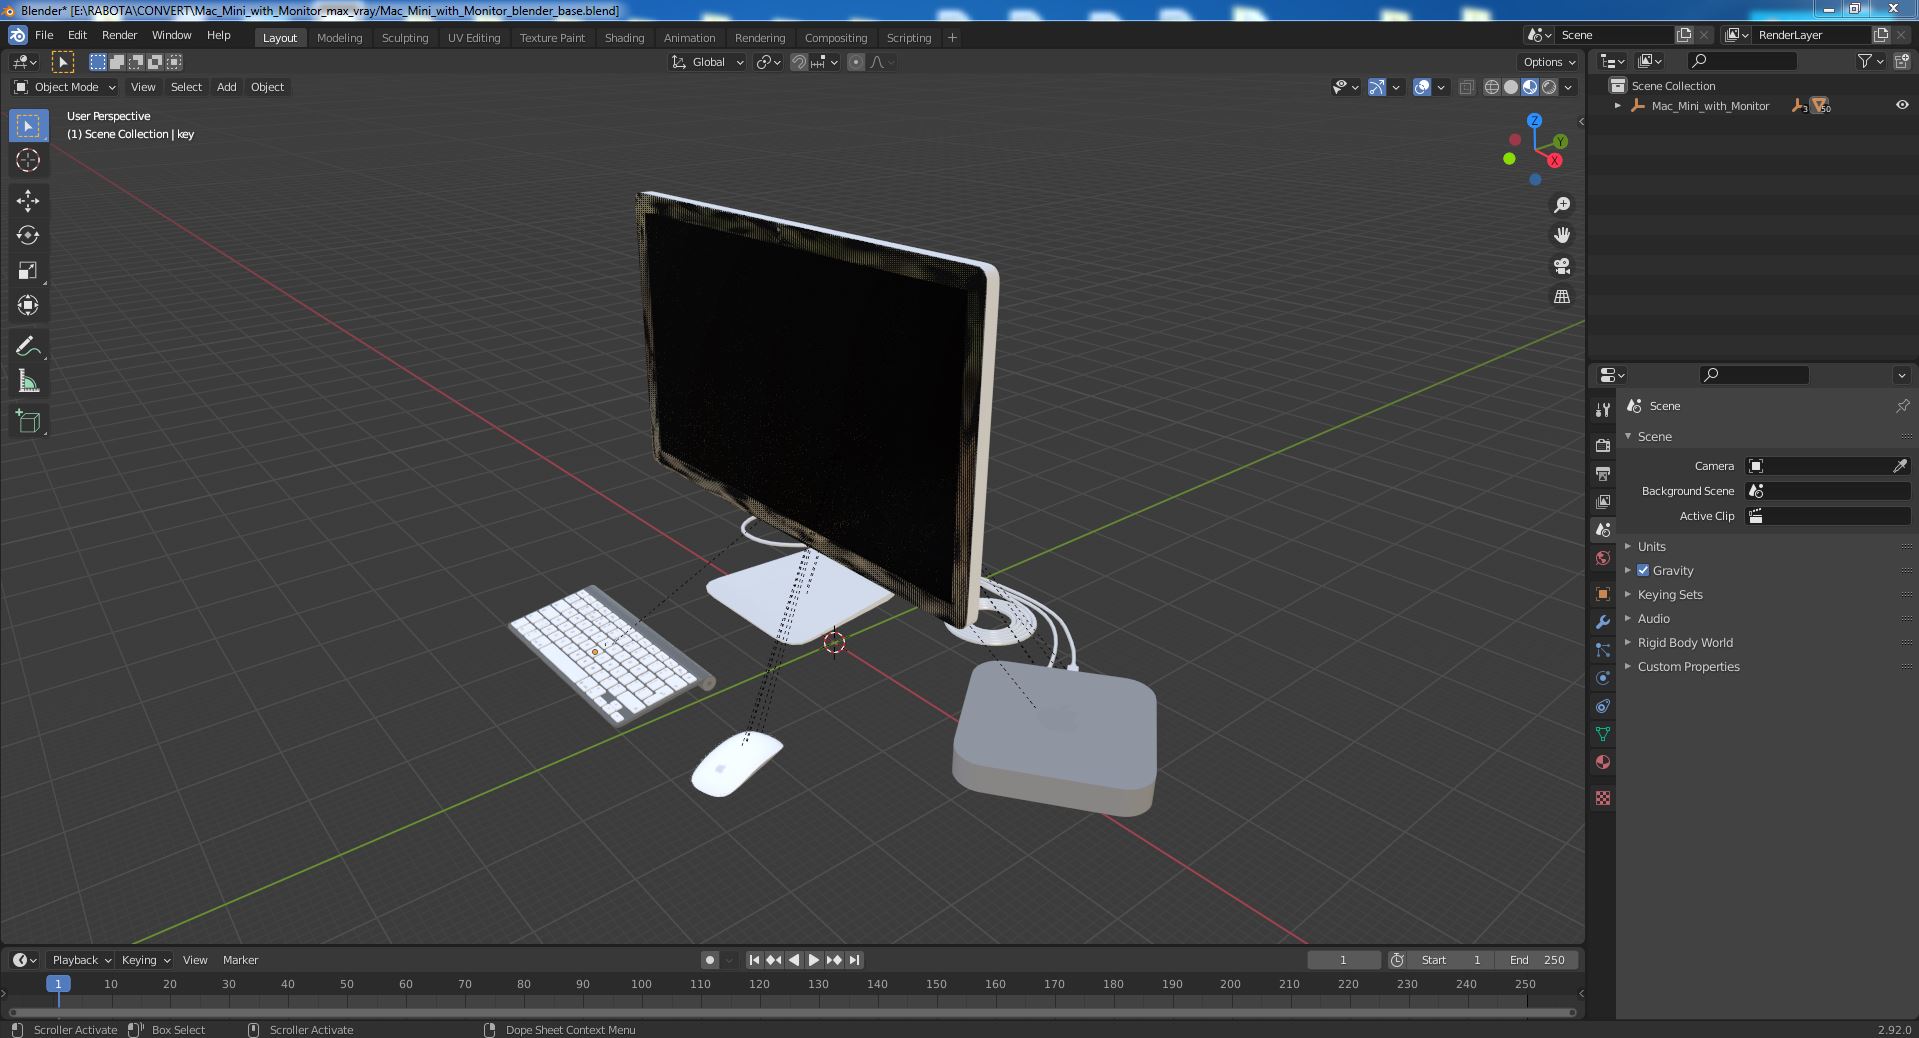Expand the Rigid Body World panel
The image size is (1919, 1038).
[1684, 642]
